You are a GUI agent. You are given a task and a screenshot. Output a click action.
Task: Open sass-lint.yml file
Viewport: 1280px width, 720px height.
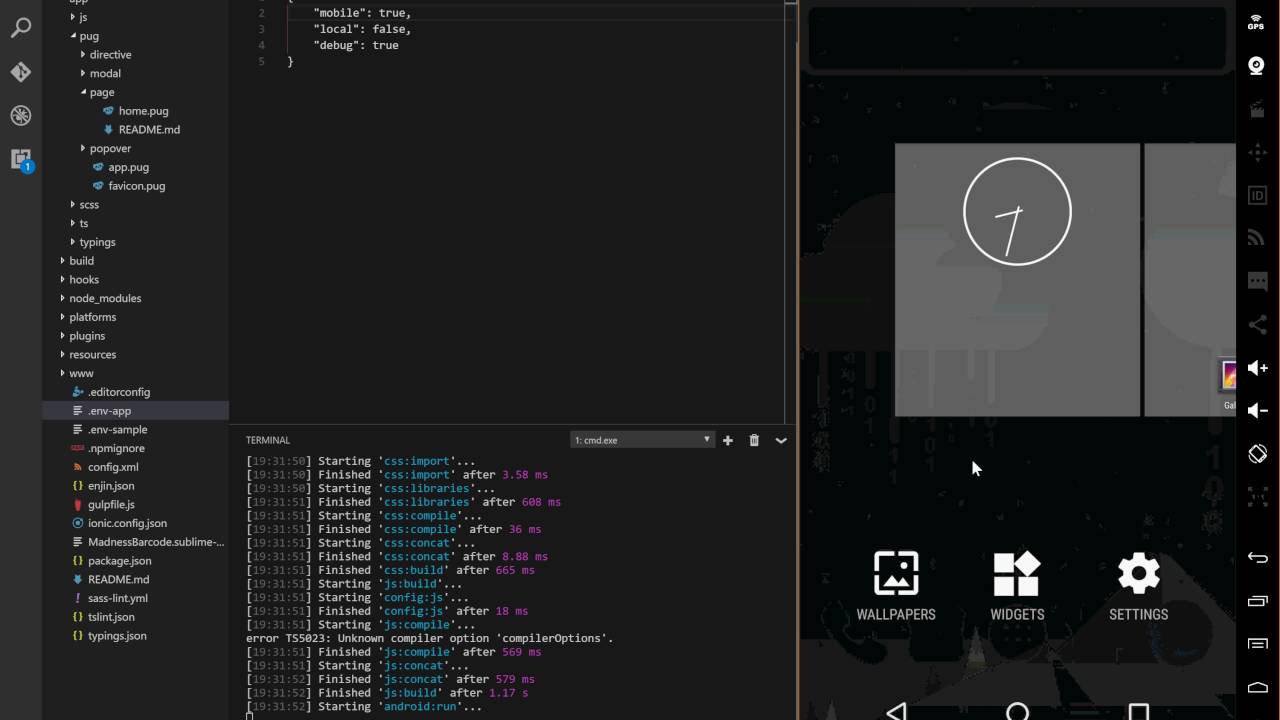(x=118, y=598)
